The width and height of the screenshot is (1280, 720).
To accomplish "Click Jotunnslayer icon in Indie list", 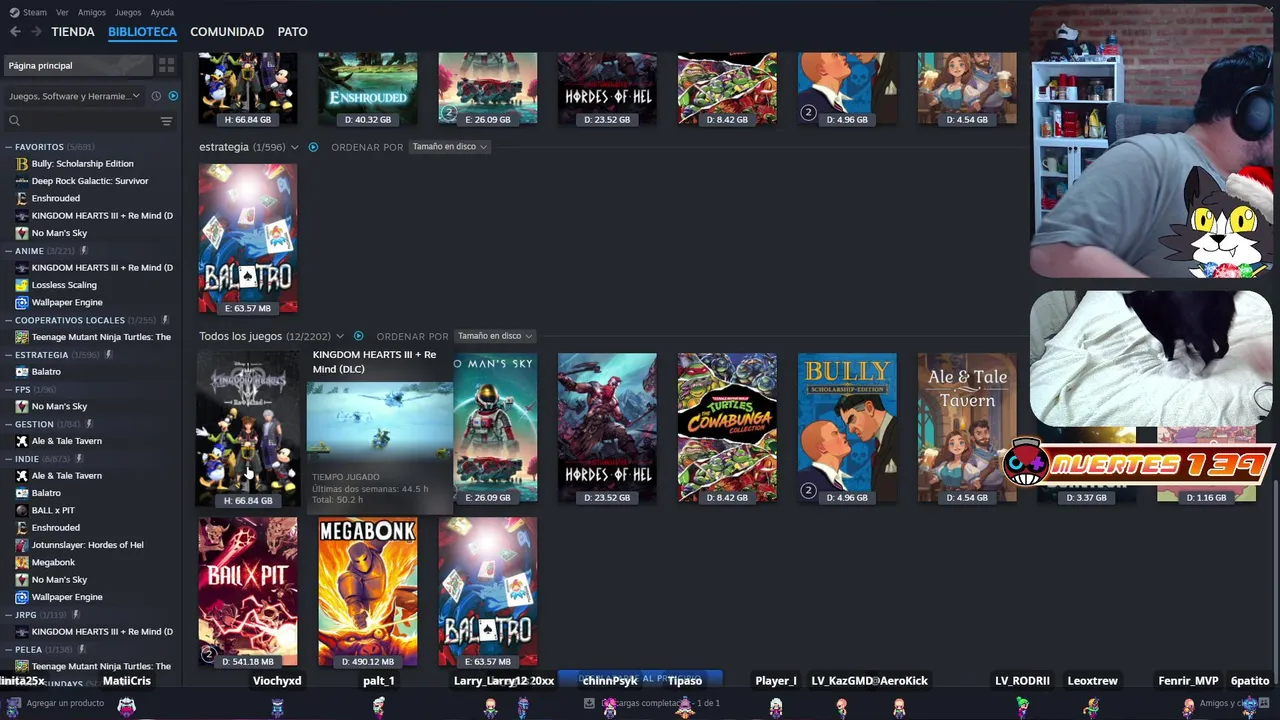I will pyautogui.click(x=22, y=545).
